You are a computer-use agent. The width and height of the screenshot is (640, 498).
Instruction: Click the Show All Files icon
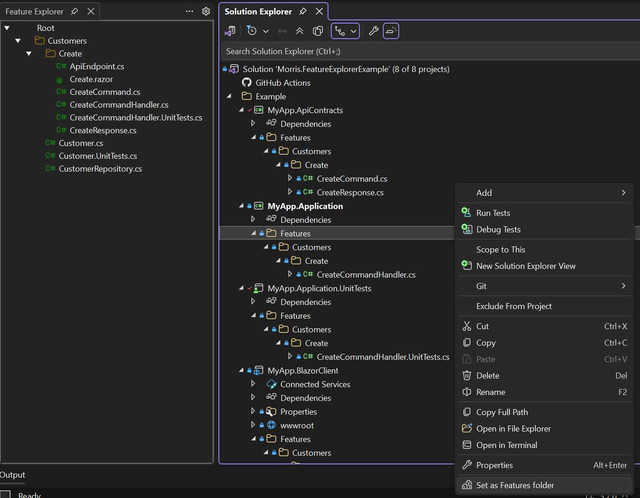point(318,31)
